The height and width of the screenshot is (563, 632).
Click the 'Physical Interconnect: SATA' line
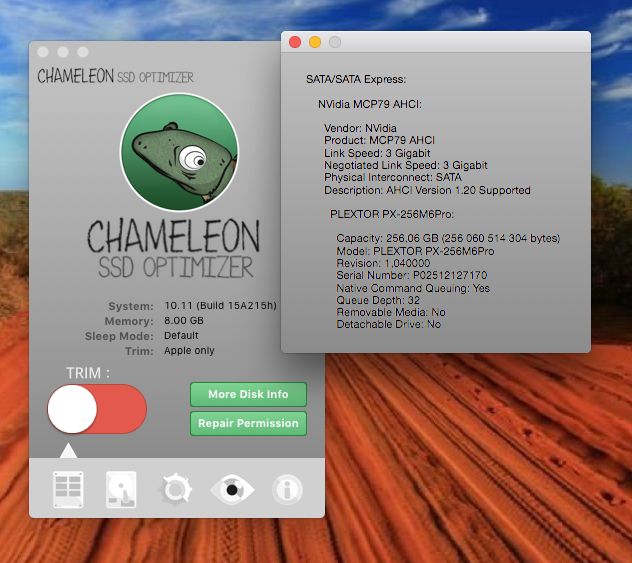click(393, 177)
